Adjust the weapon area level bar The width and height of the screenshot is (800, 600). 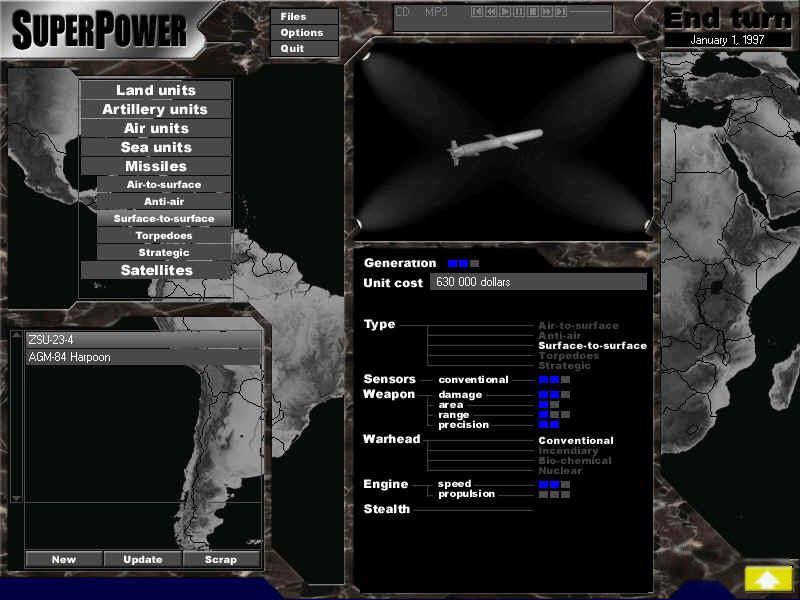[x=549, y=405]
